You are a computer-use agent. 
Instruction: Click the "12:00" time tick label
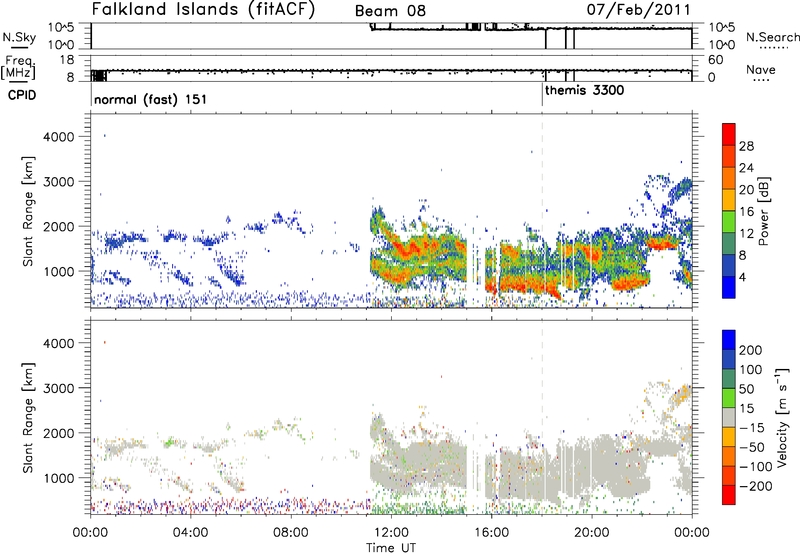pyautogui.click(x=391, y=533)
